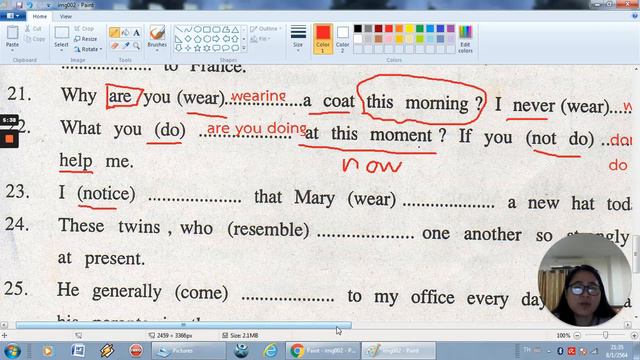Choose the Oval shape

coord(198,29)
